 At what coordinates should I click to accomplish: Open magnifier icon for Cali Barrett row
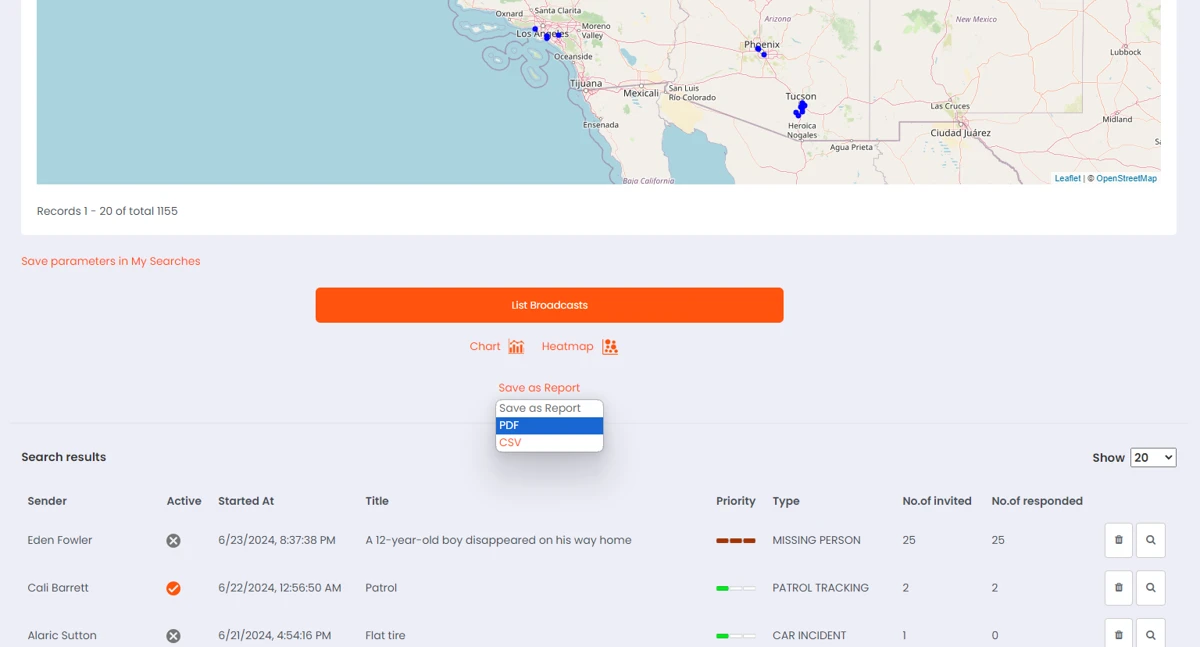click(1150, 588)
